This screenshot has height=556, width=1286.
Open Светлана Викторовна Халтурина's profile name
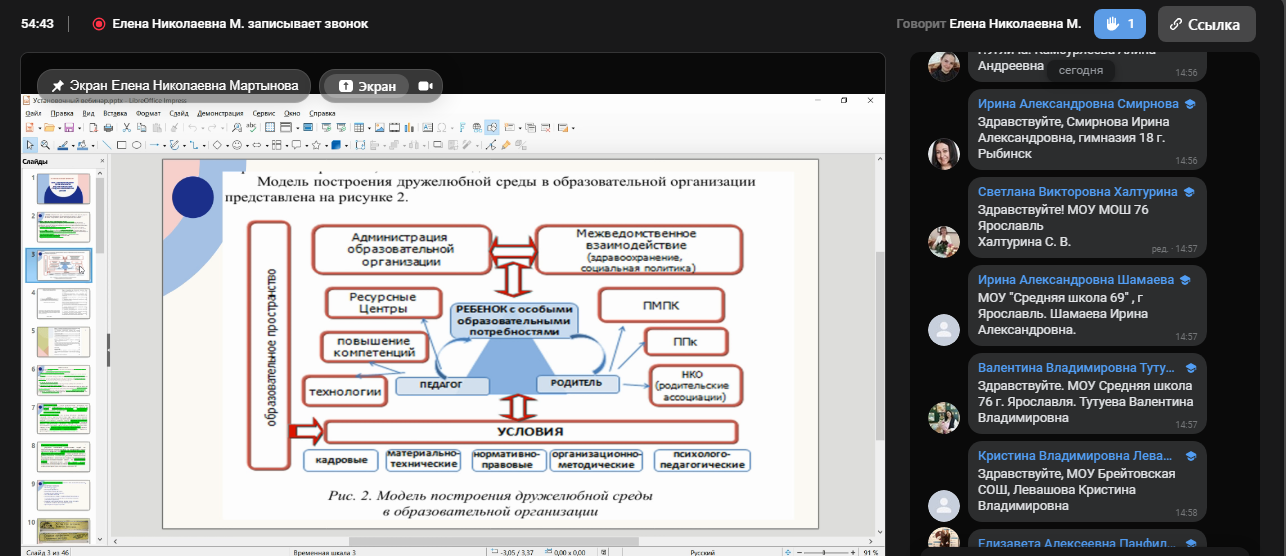coord(1078,192)
